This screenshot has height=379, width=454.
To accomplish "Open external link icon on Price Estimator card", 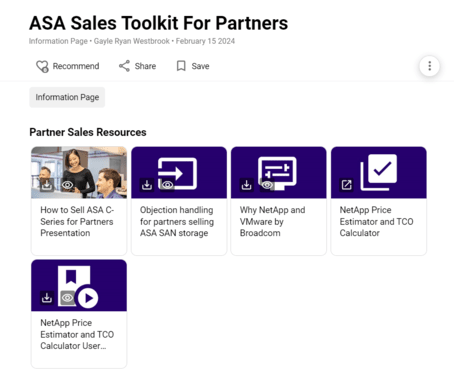I will (346, 185).
